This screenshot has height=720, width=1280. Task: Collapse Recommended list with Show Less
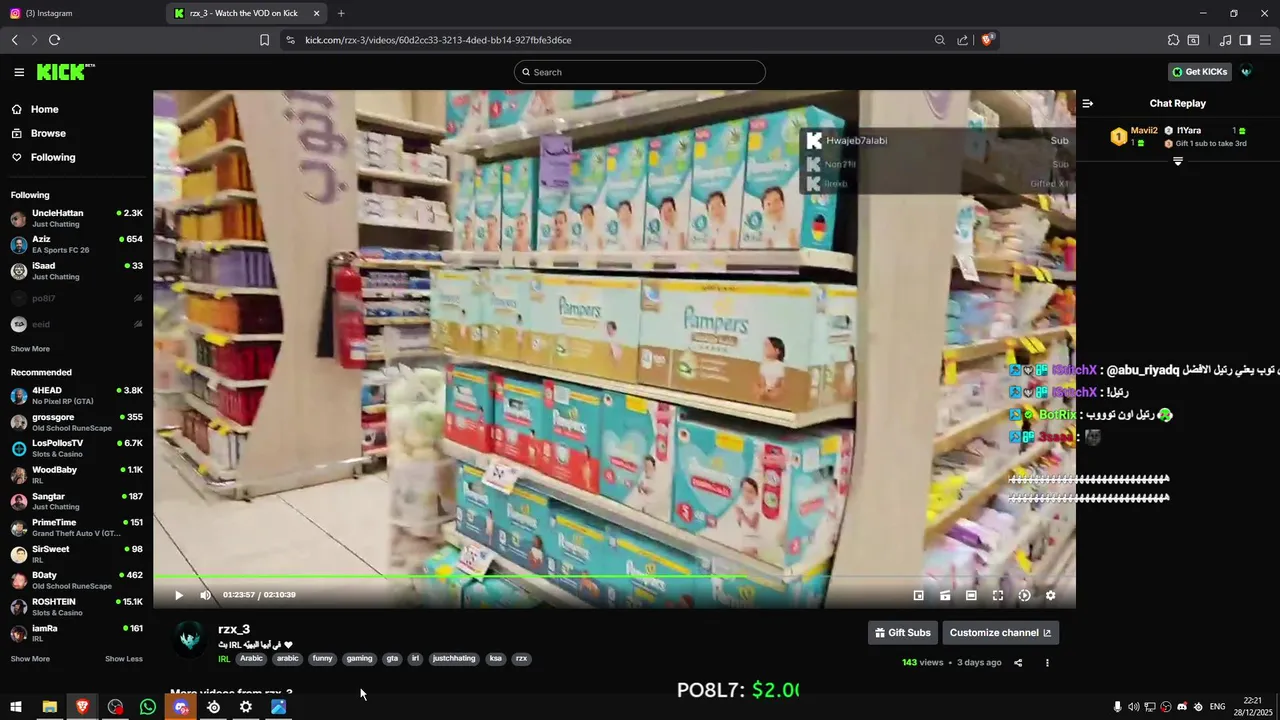pyautogui.click(x=124, y=659)
